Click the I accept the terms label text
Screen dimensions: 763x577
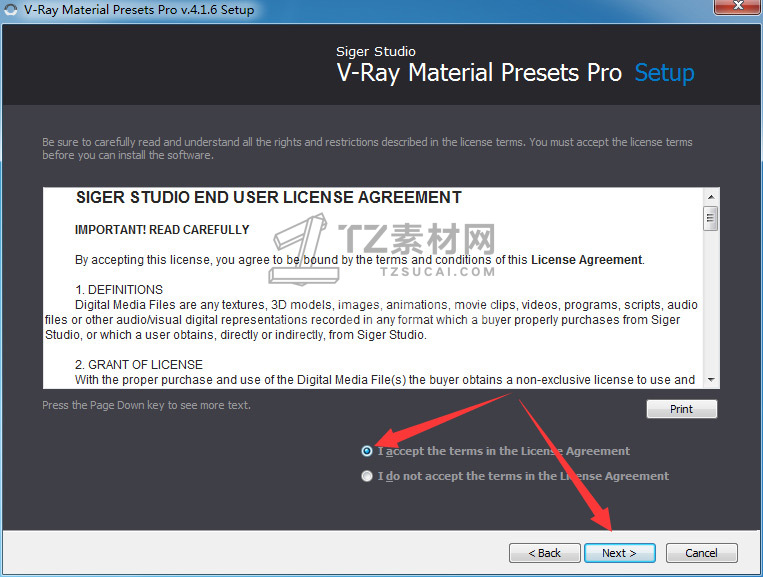pos(504,451)
